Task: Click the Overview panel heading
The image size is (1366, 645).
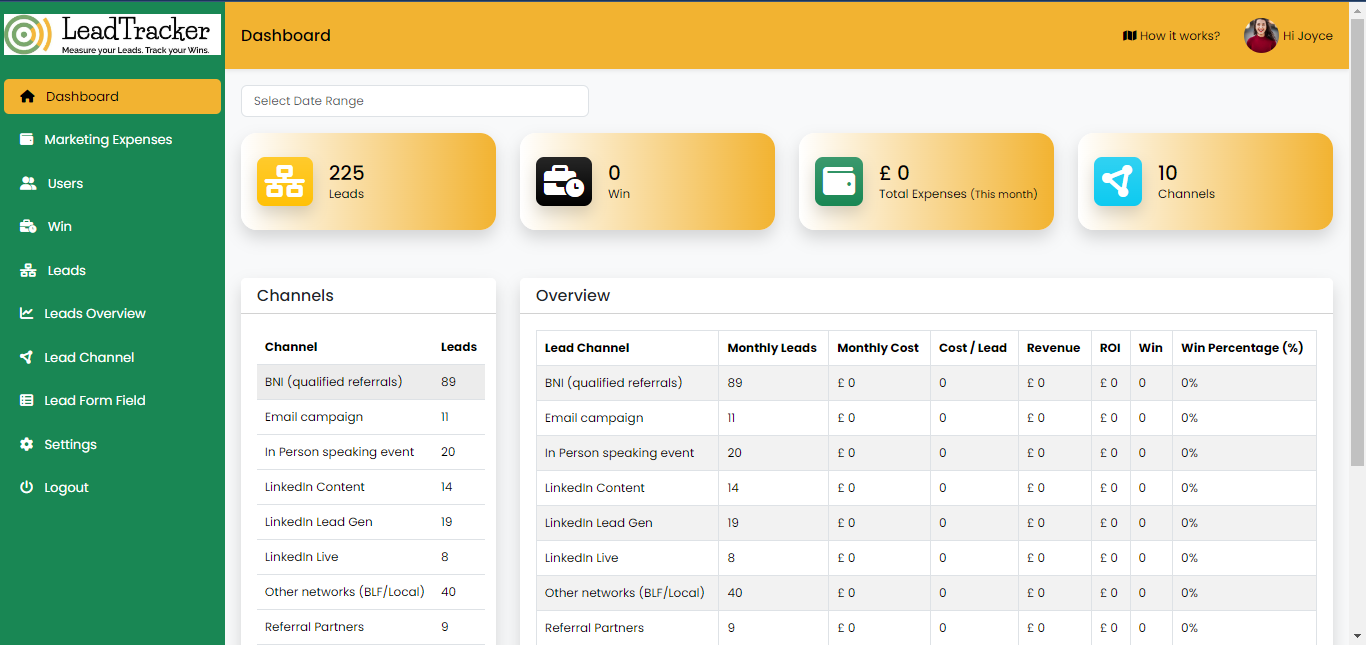Action: pyautogui.click(x=573, y=296)
